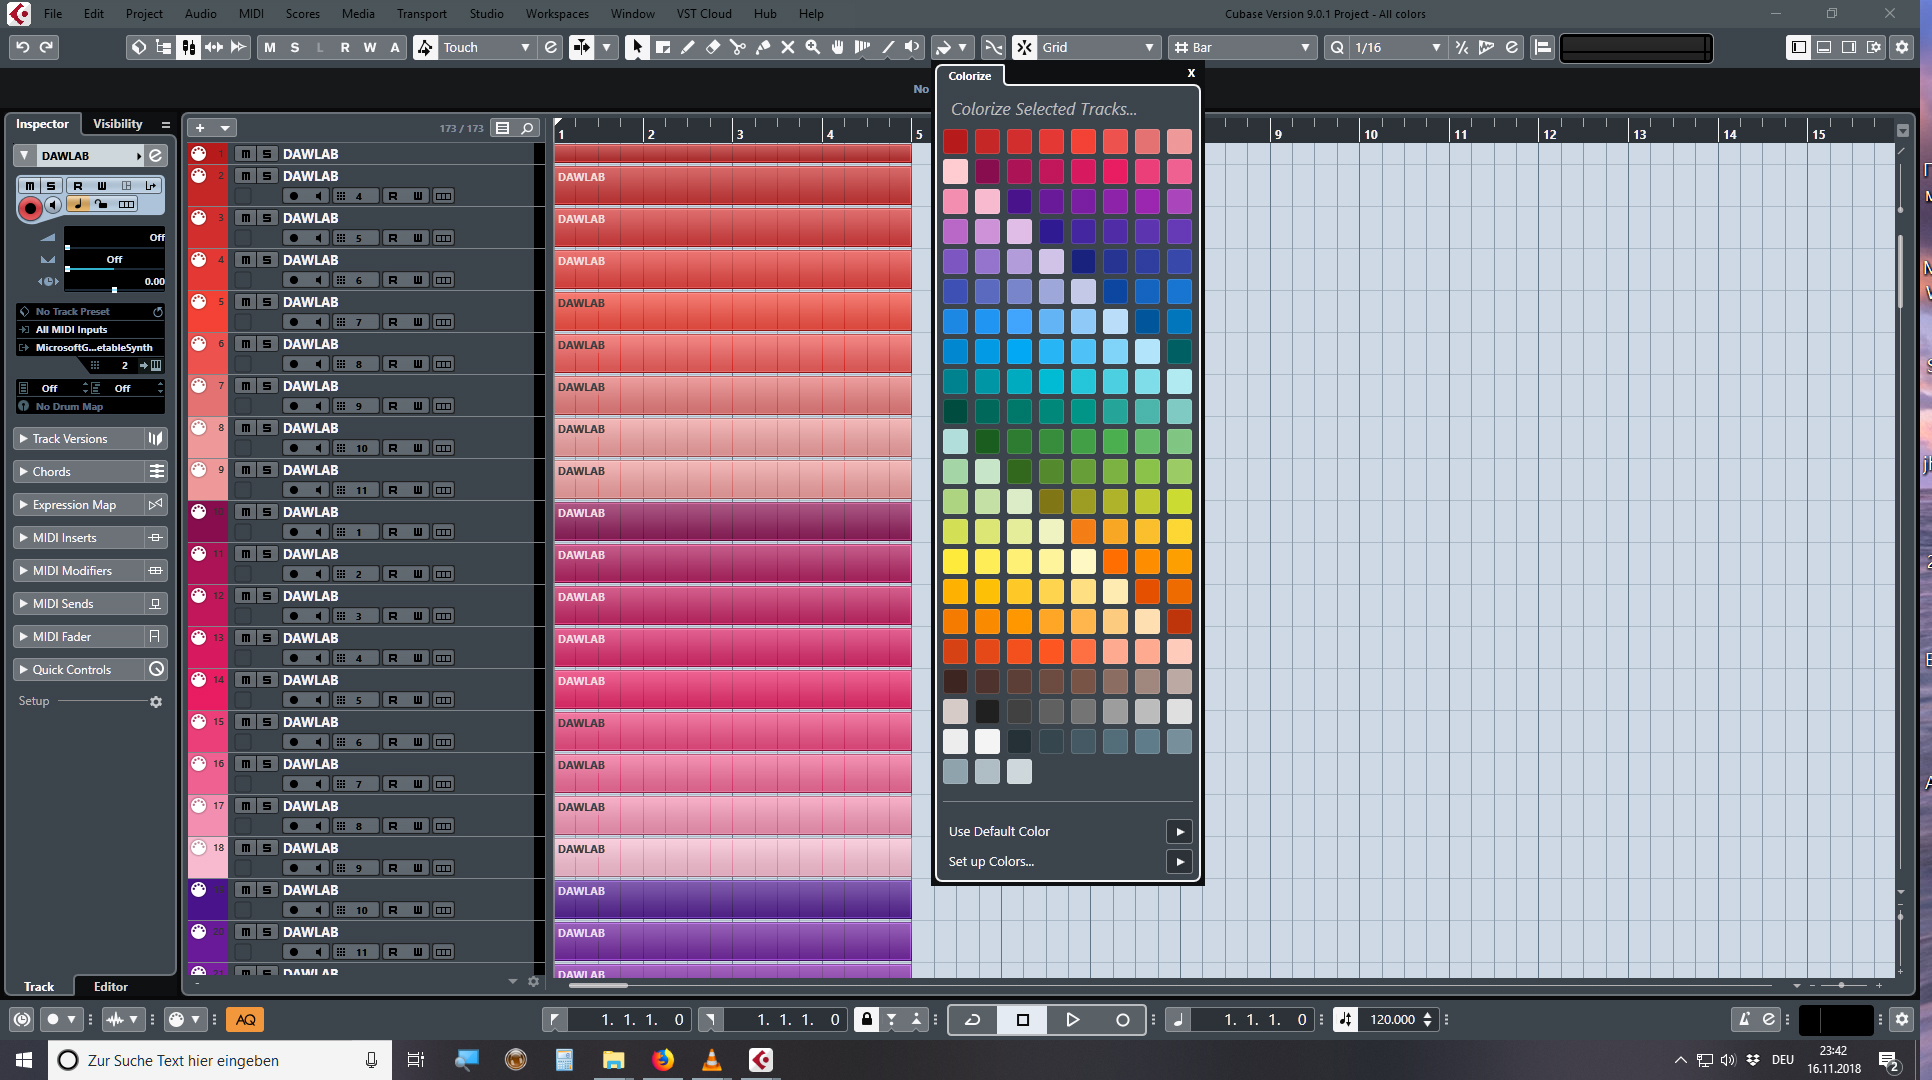The width and height of the screenshot is (1932, 1080).
Task: Select the Glue tool
Action: (x=763, y=47)
